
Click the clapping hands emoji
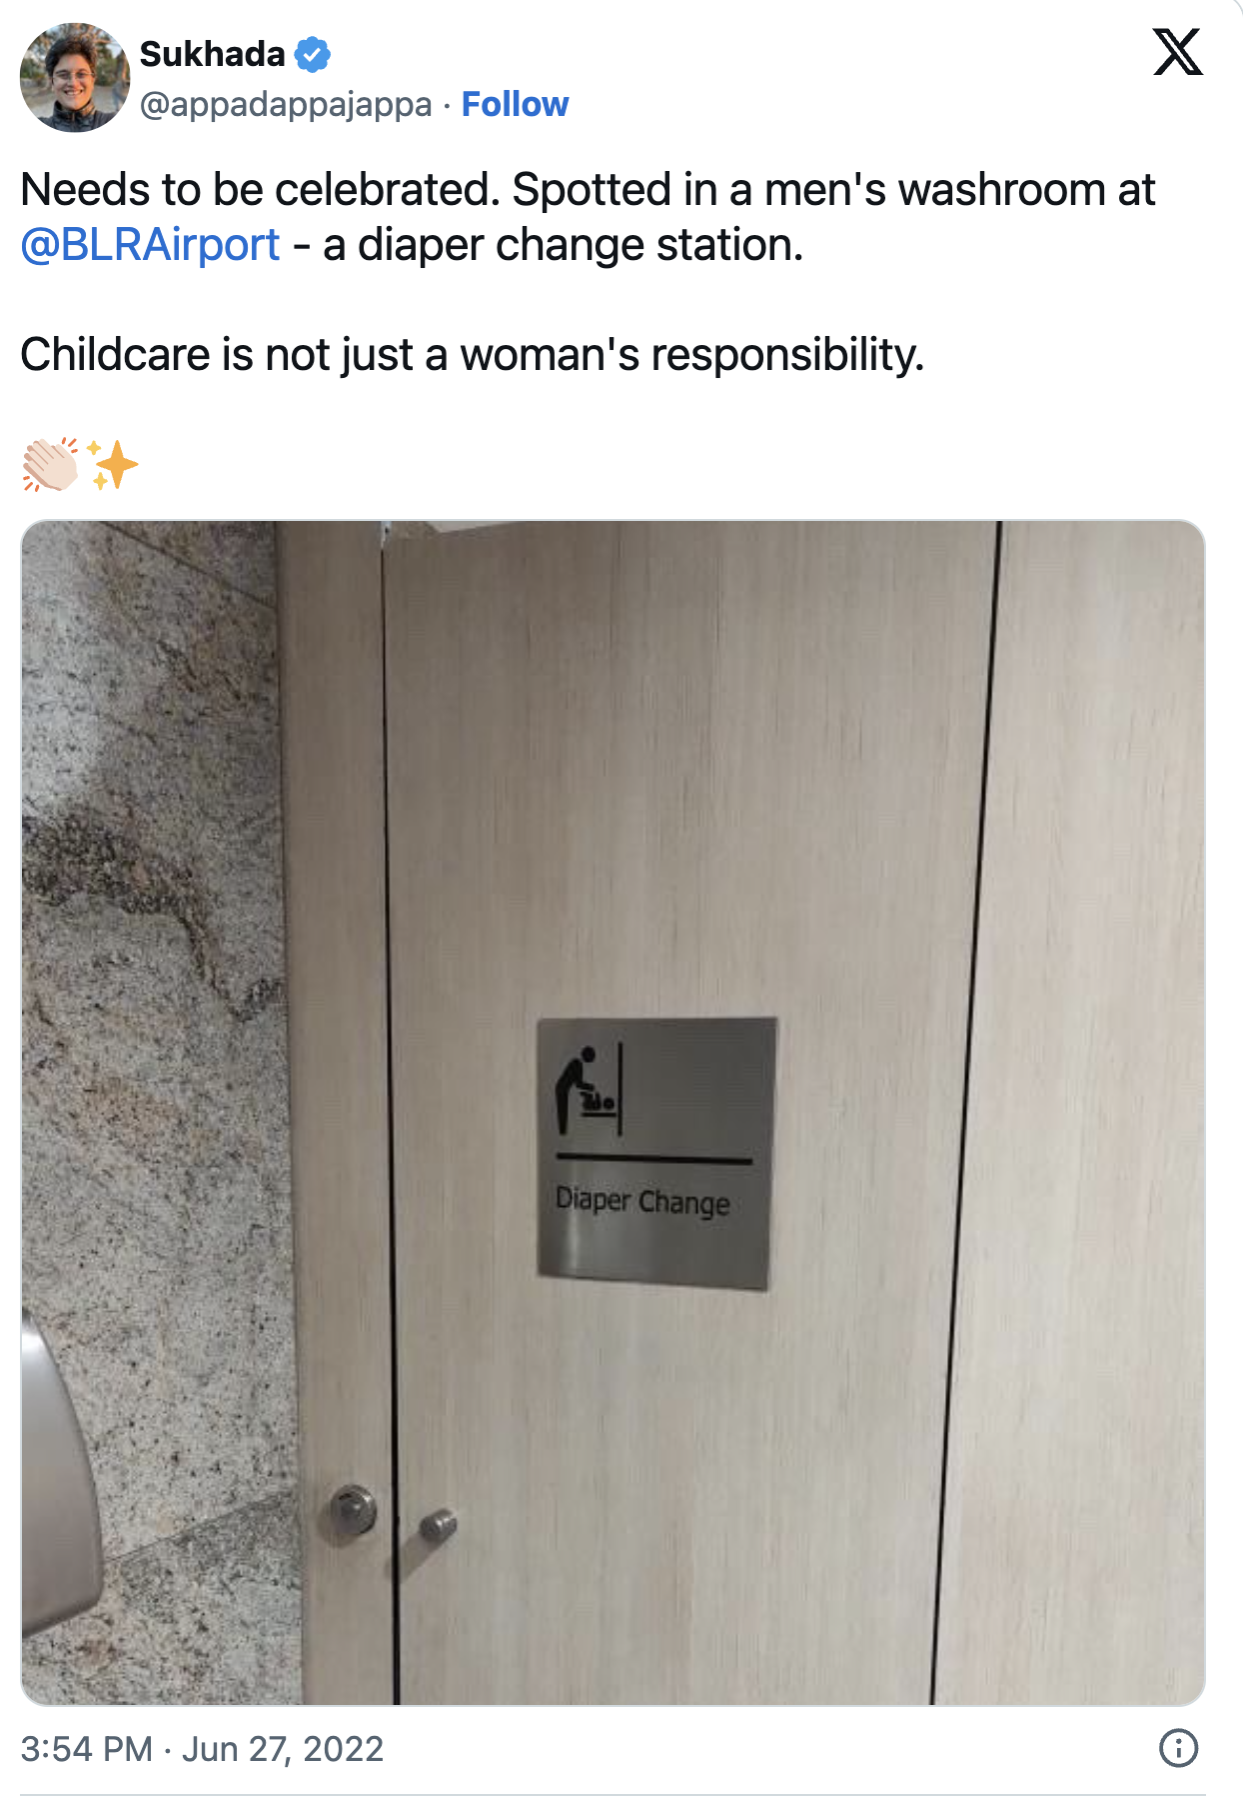click(x=50, y=465)
